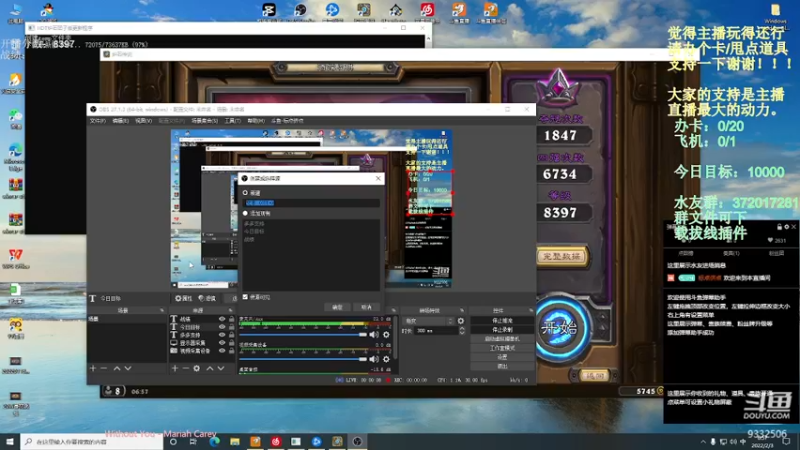Add a new scene with the plus icon

point(93,368)
